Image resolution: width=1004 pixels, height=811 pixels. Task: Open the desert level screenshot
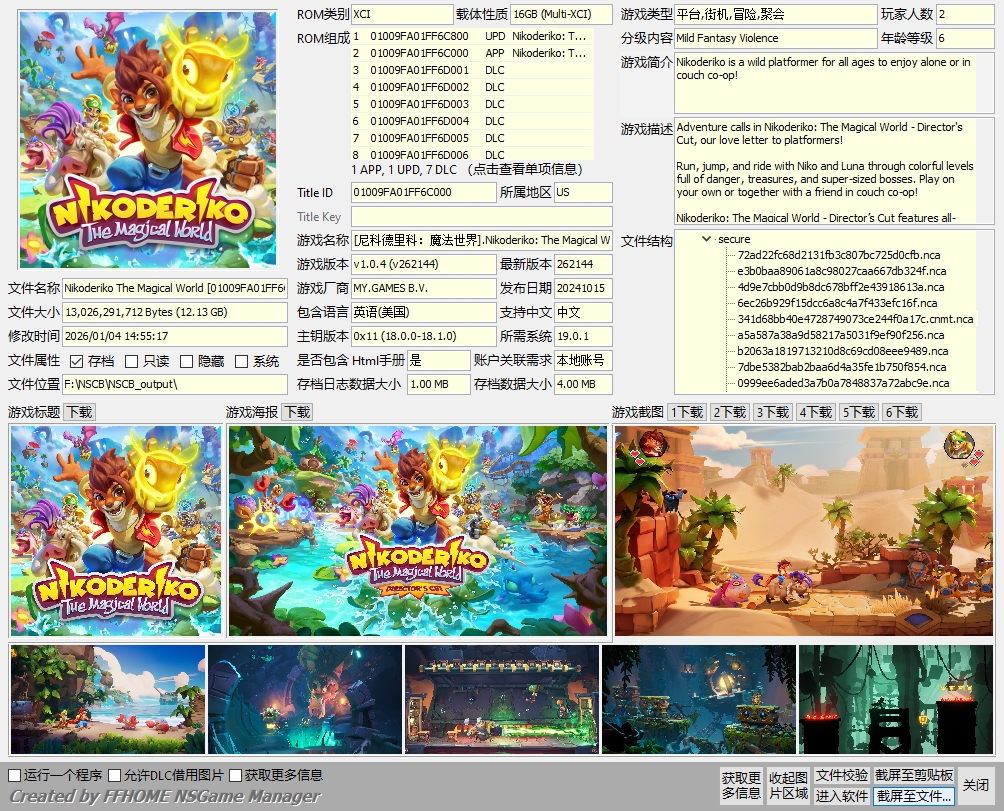(804, 531)
